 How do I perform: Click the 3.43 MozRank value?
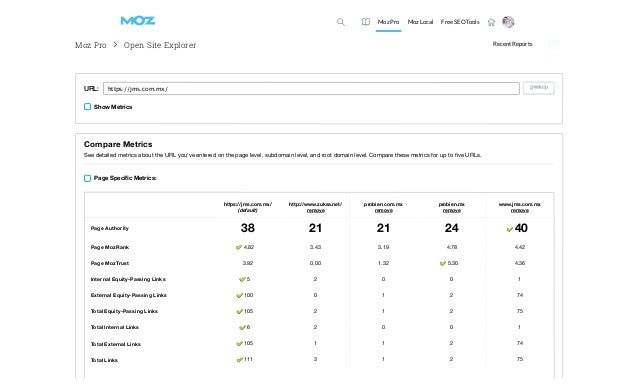315,247
